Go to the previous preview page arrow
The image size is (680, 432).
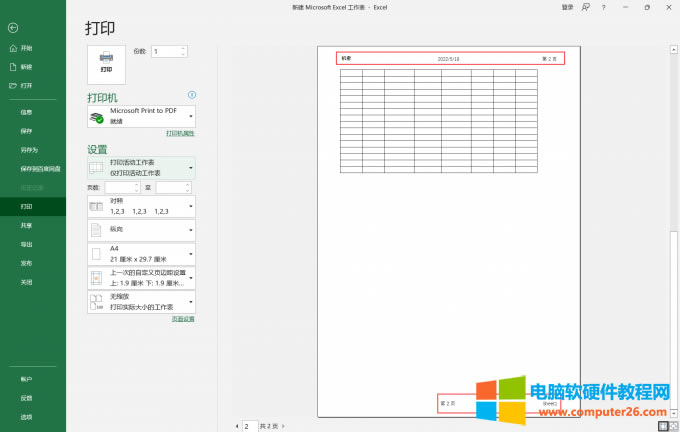click(x=236, y=426)
